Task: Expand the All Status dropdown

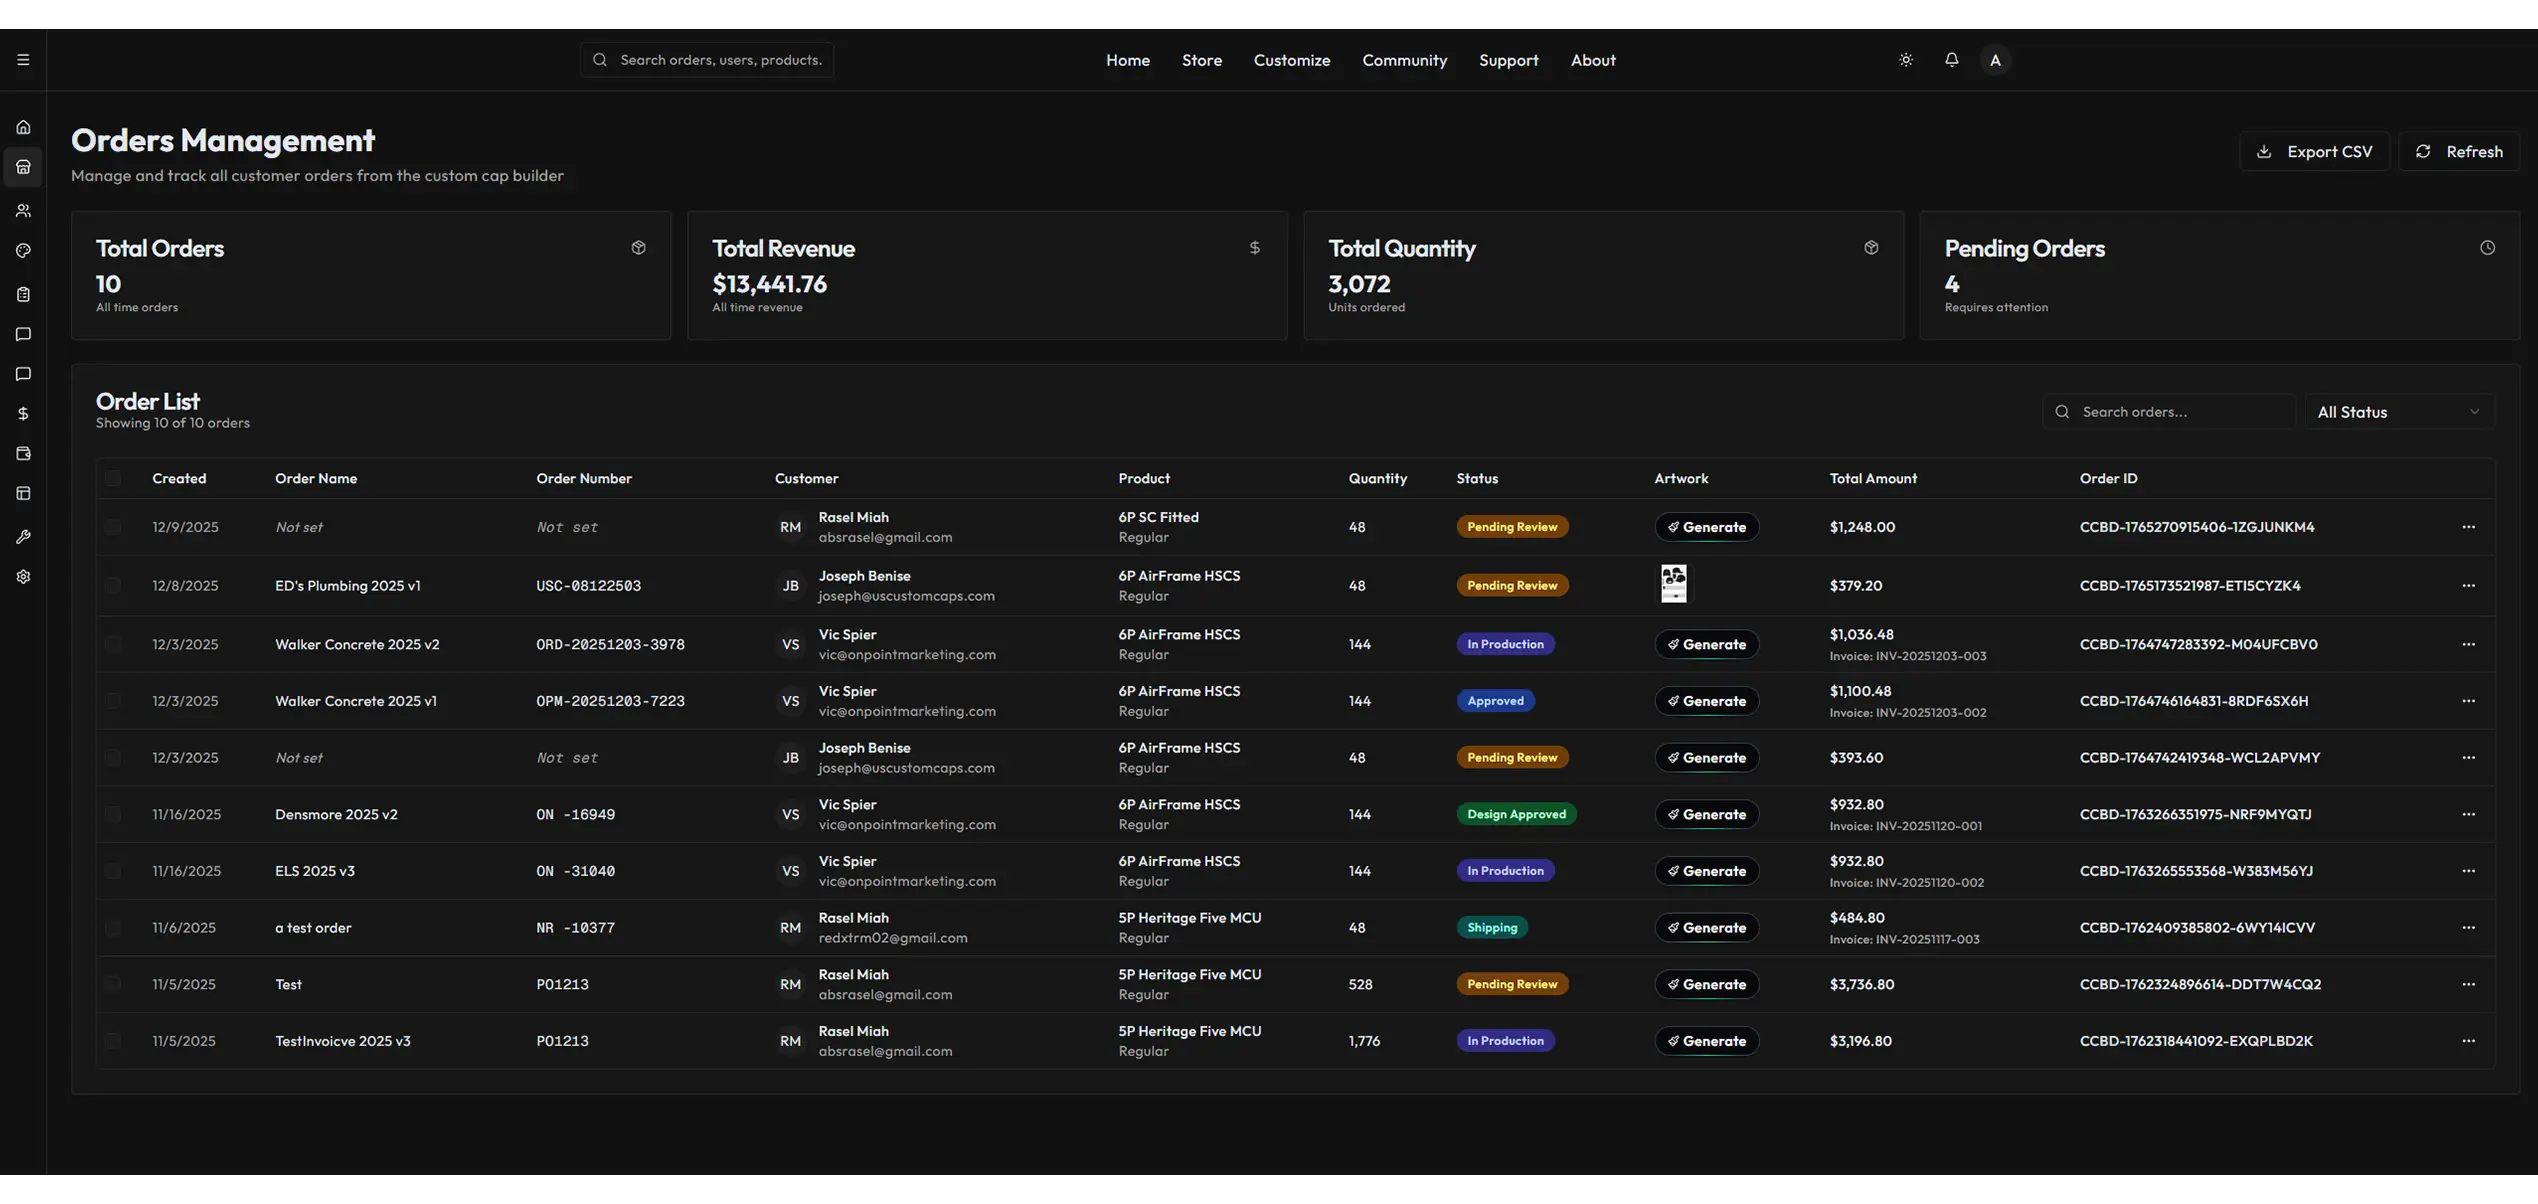Action: pos(2399,412)
